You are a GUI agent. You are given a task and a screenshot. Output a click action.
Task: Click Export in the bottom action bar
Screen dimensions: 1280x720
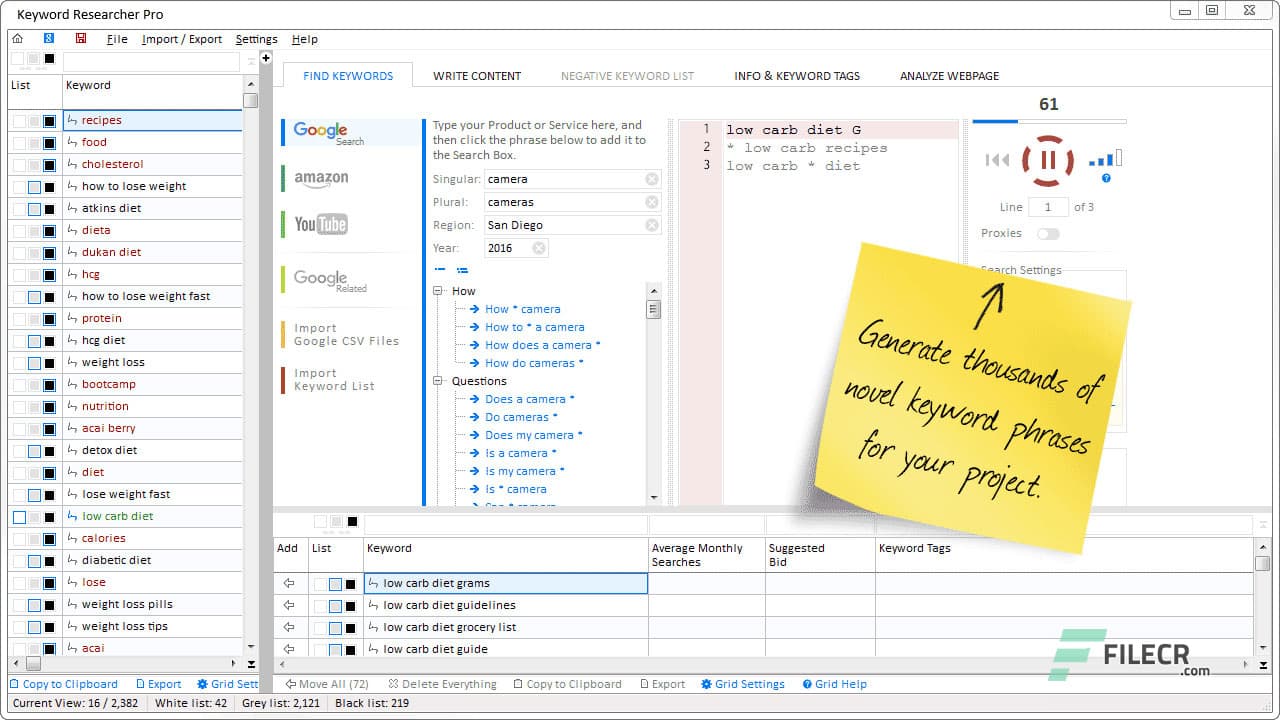(x=662, y=684)
